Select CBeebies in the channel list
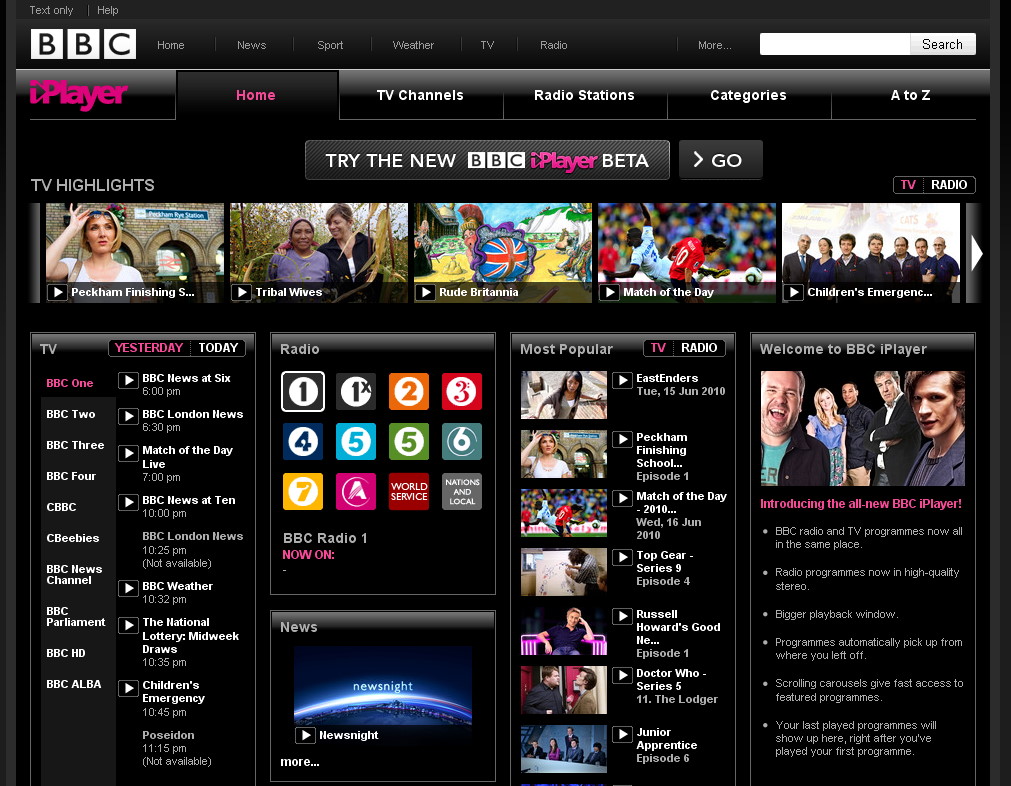1011x786 pixels. (73, 538)
